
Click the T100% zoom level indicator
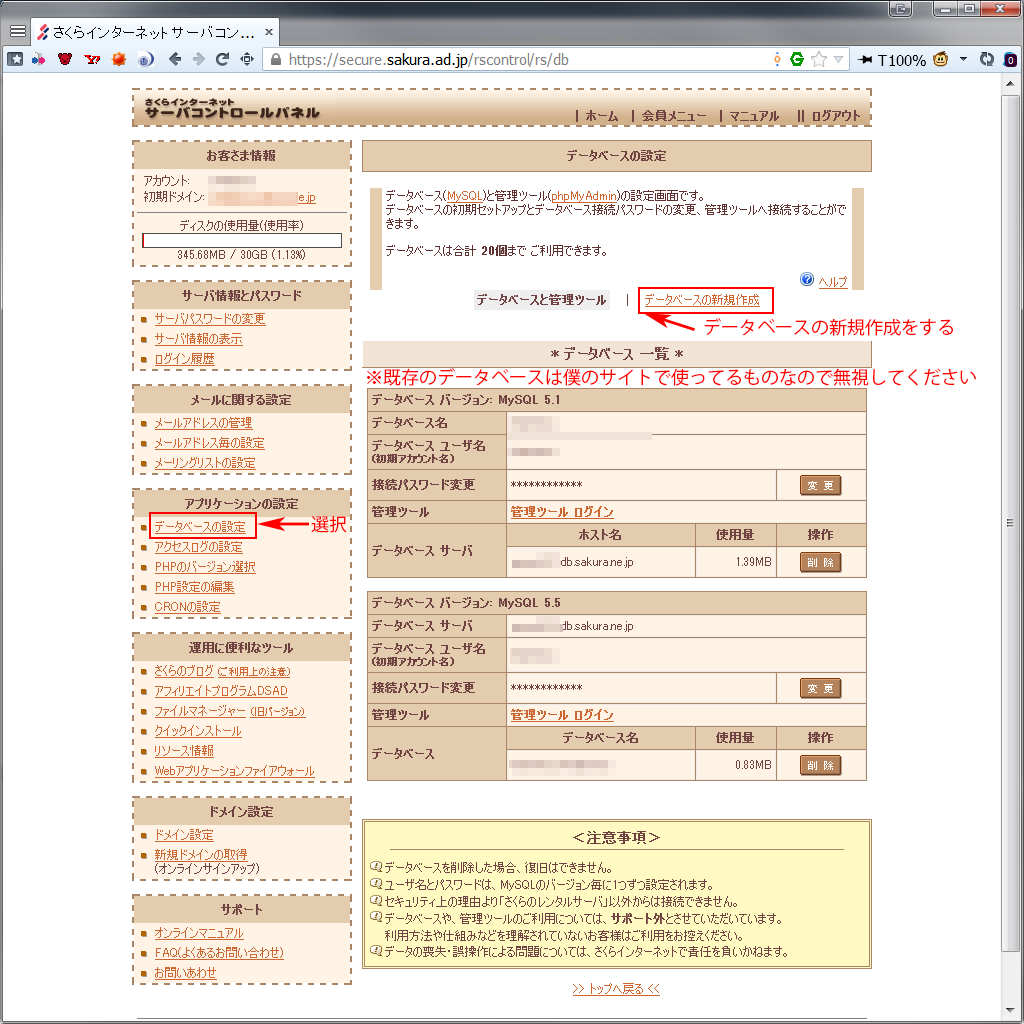pos(901,60)
